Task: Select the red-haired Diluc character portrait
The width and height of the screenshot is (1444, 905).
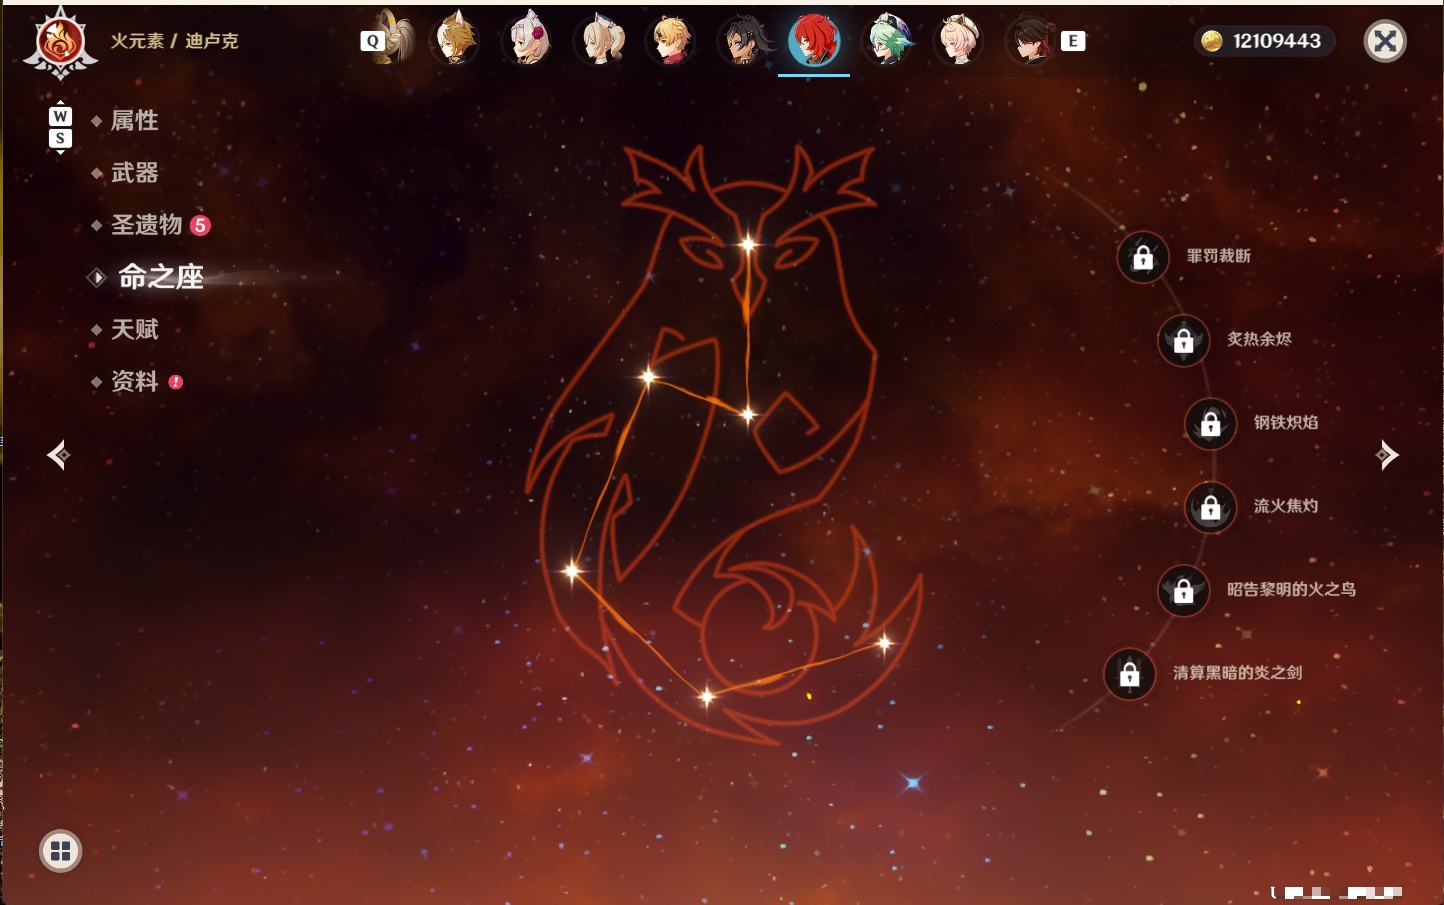Action: click(814, 40)
